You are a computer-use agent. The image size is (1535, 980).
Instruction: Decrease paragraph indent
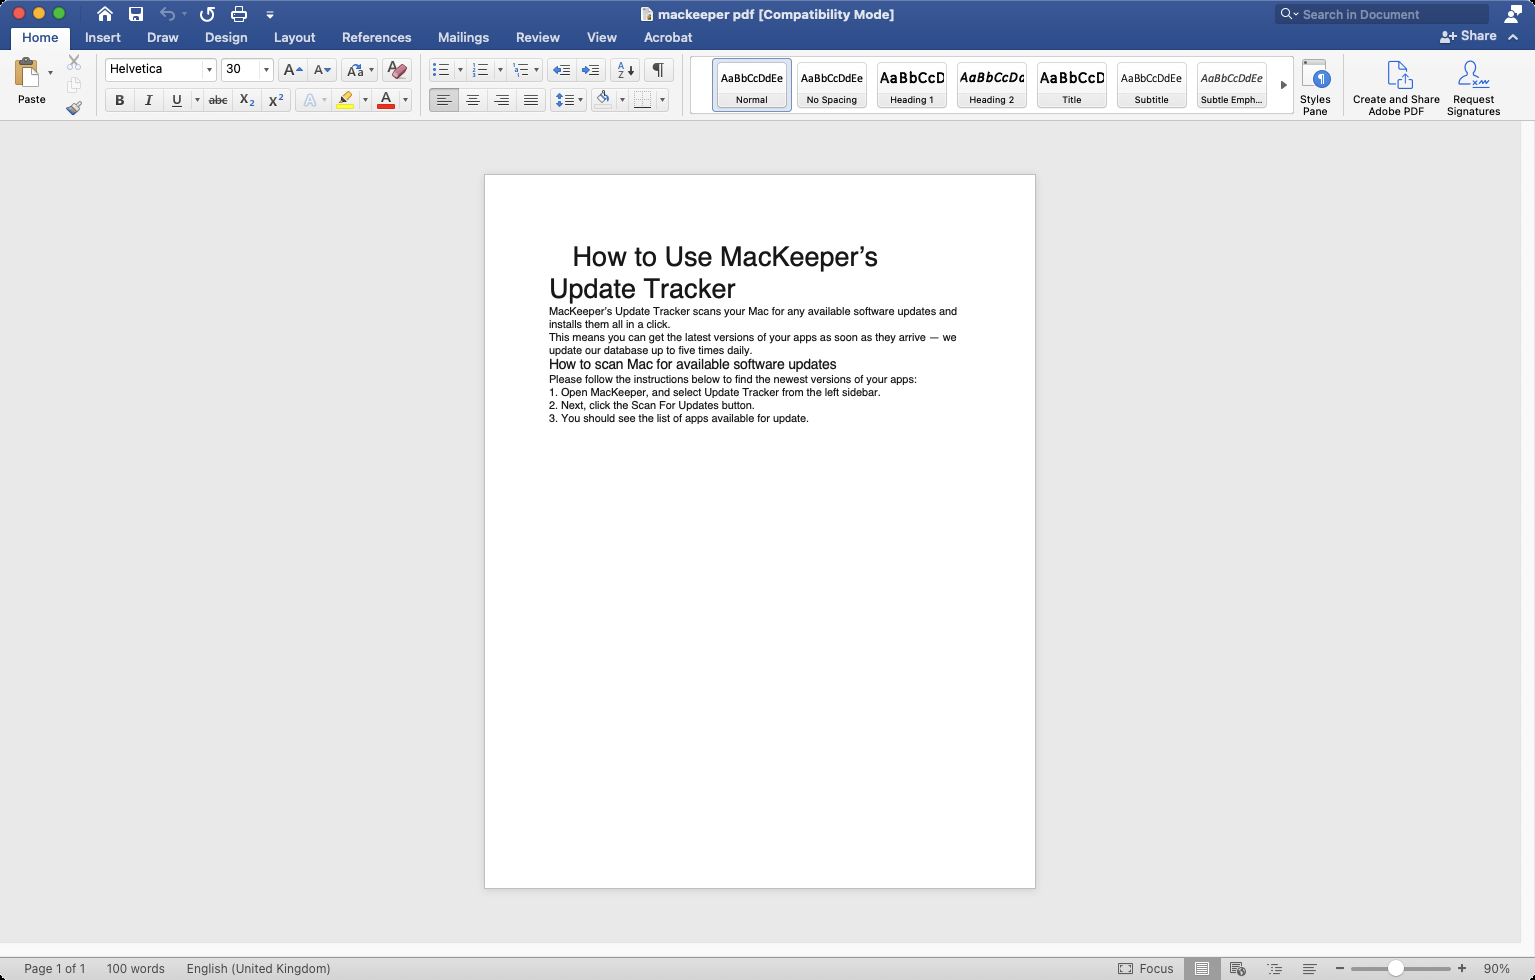(x=562, y=70)
